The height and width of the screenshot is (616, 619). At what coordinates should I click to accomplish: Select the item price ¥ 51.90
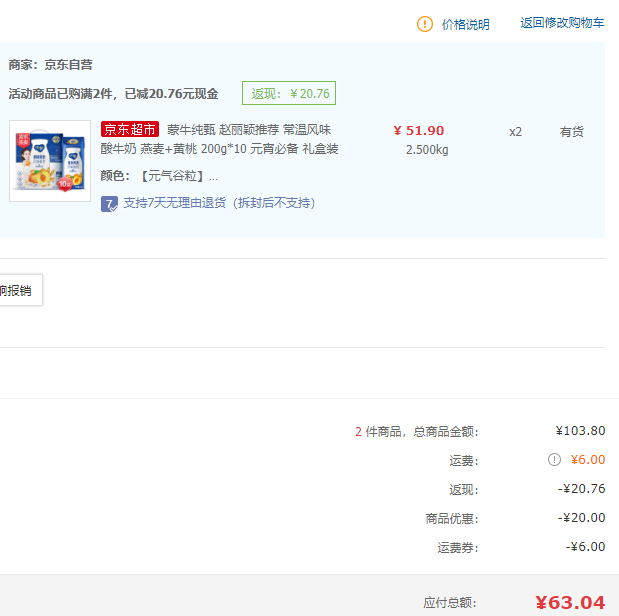(x=419, y=131)
